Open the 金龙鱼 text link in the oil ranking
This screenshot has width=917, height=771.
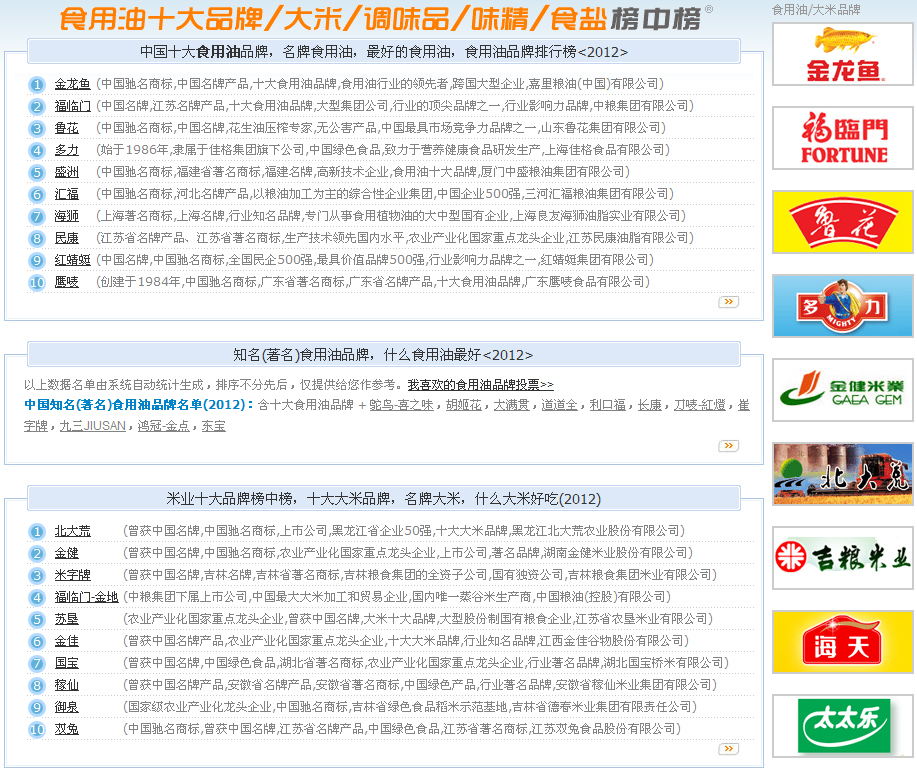(73, 84)
